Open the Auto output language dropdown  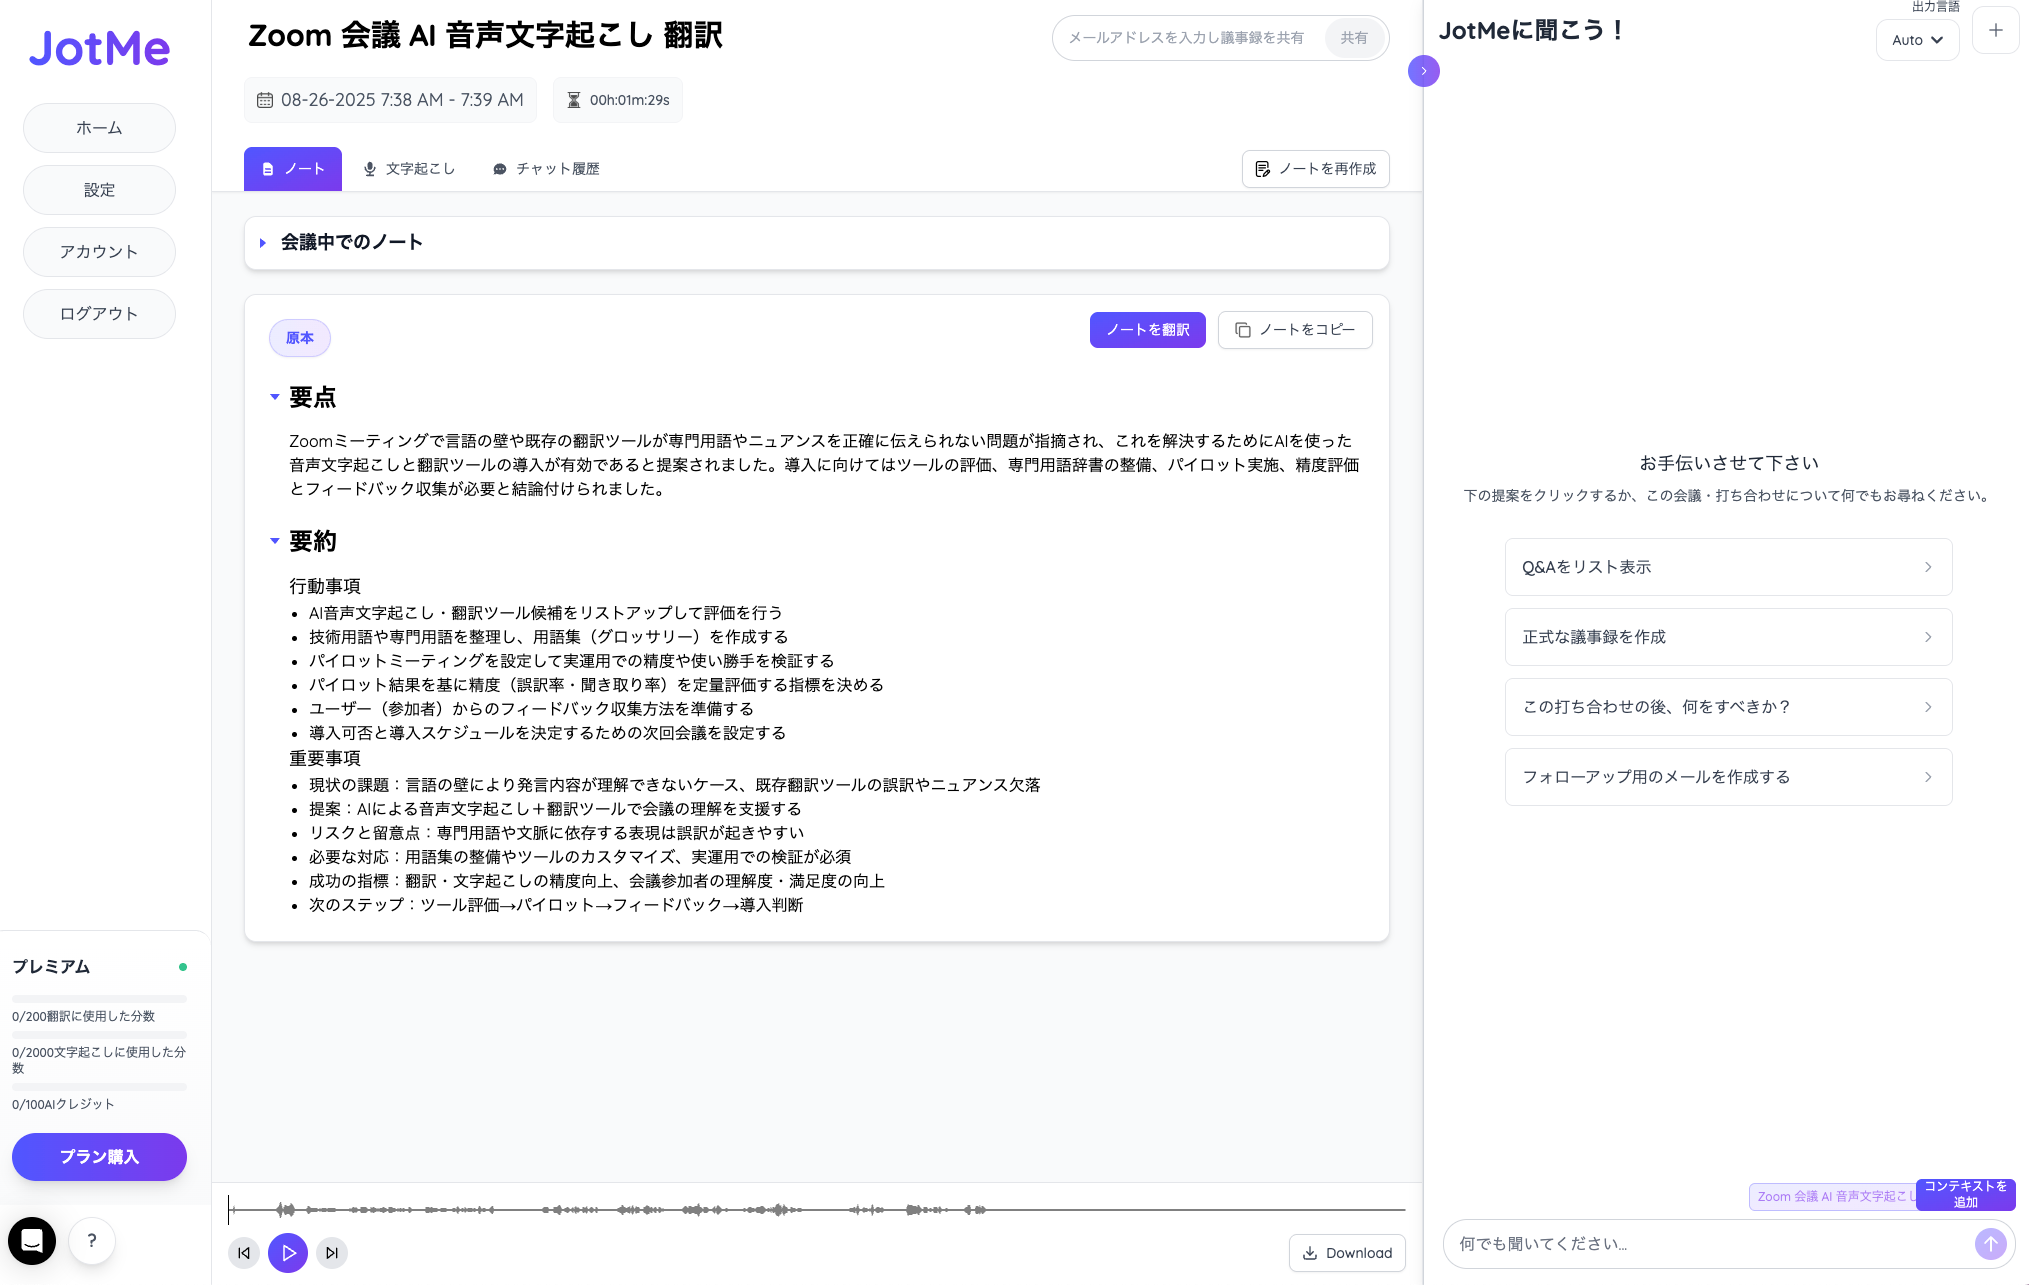click(x=1917, y=40)
